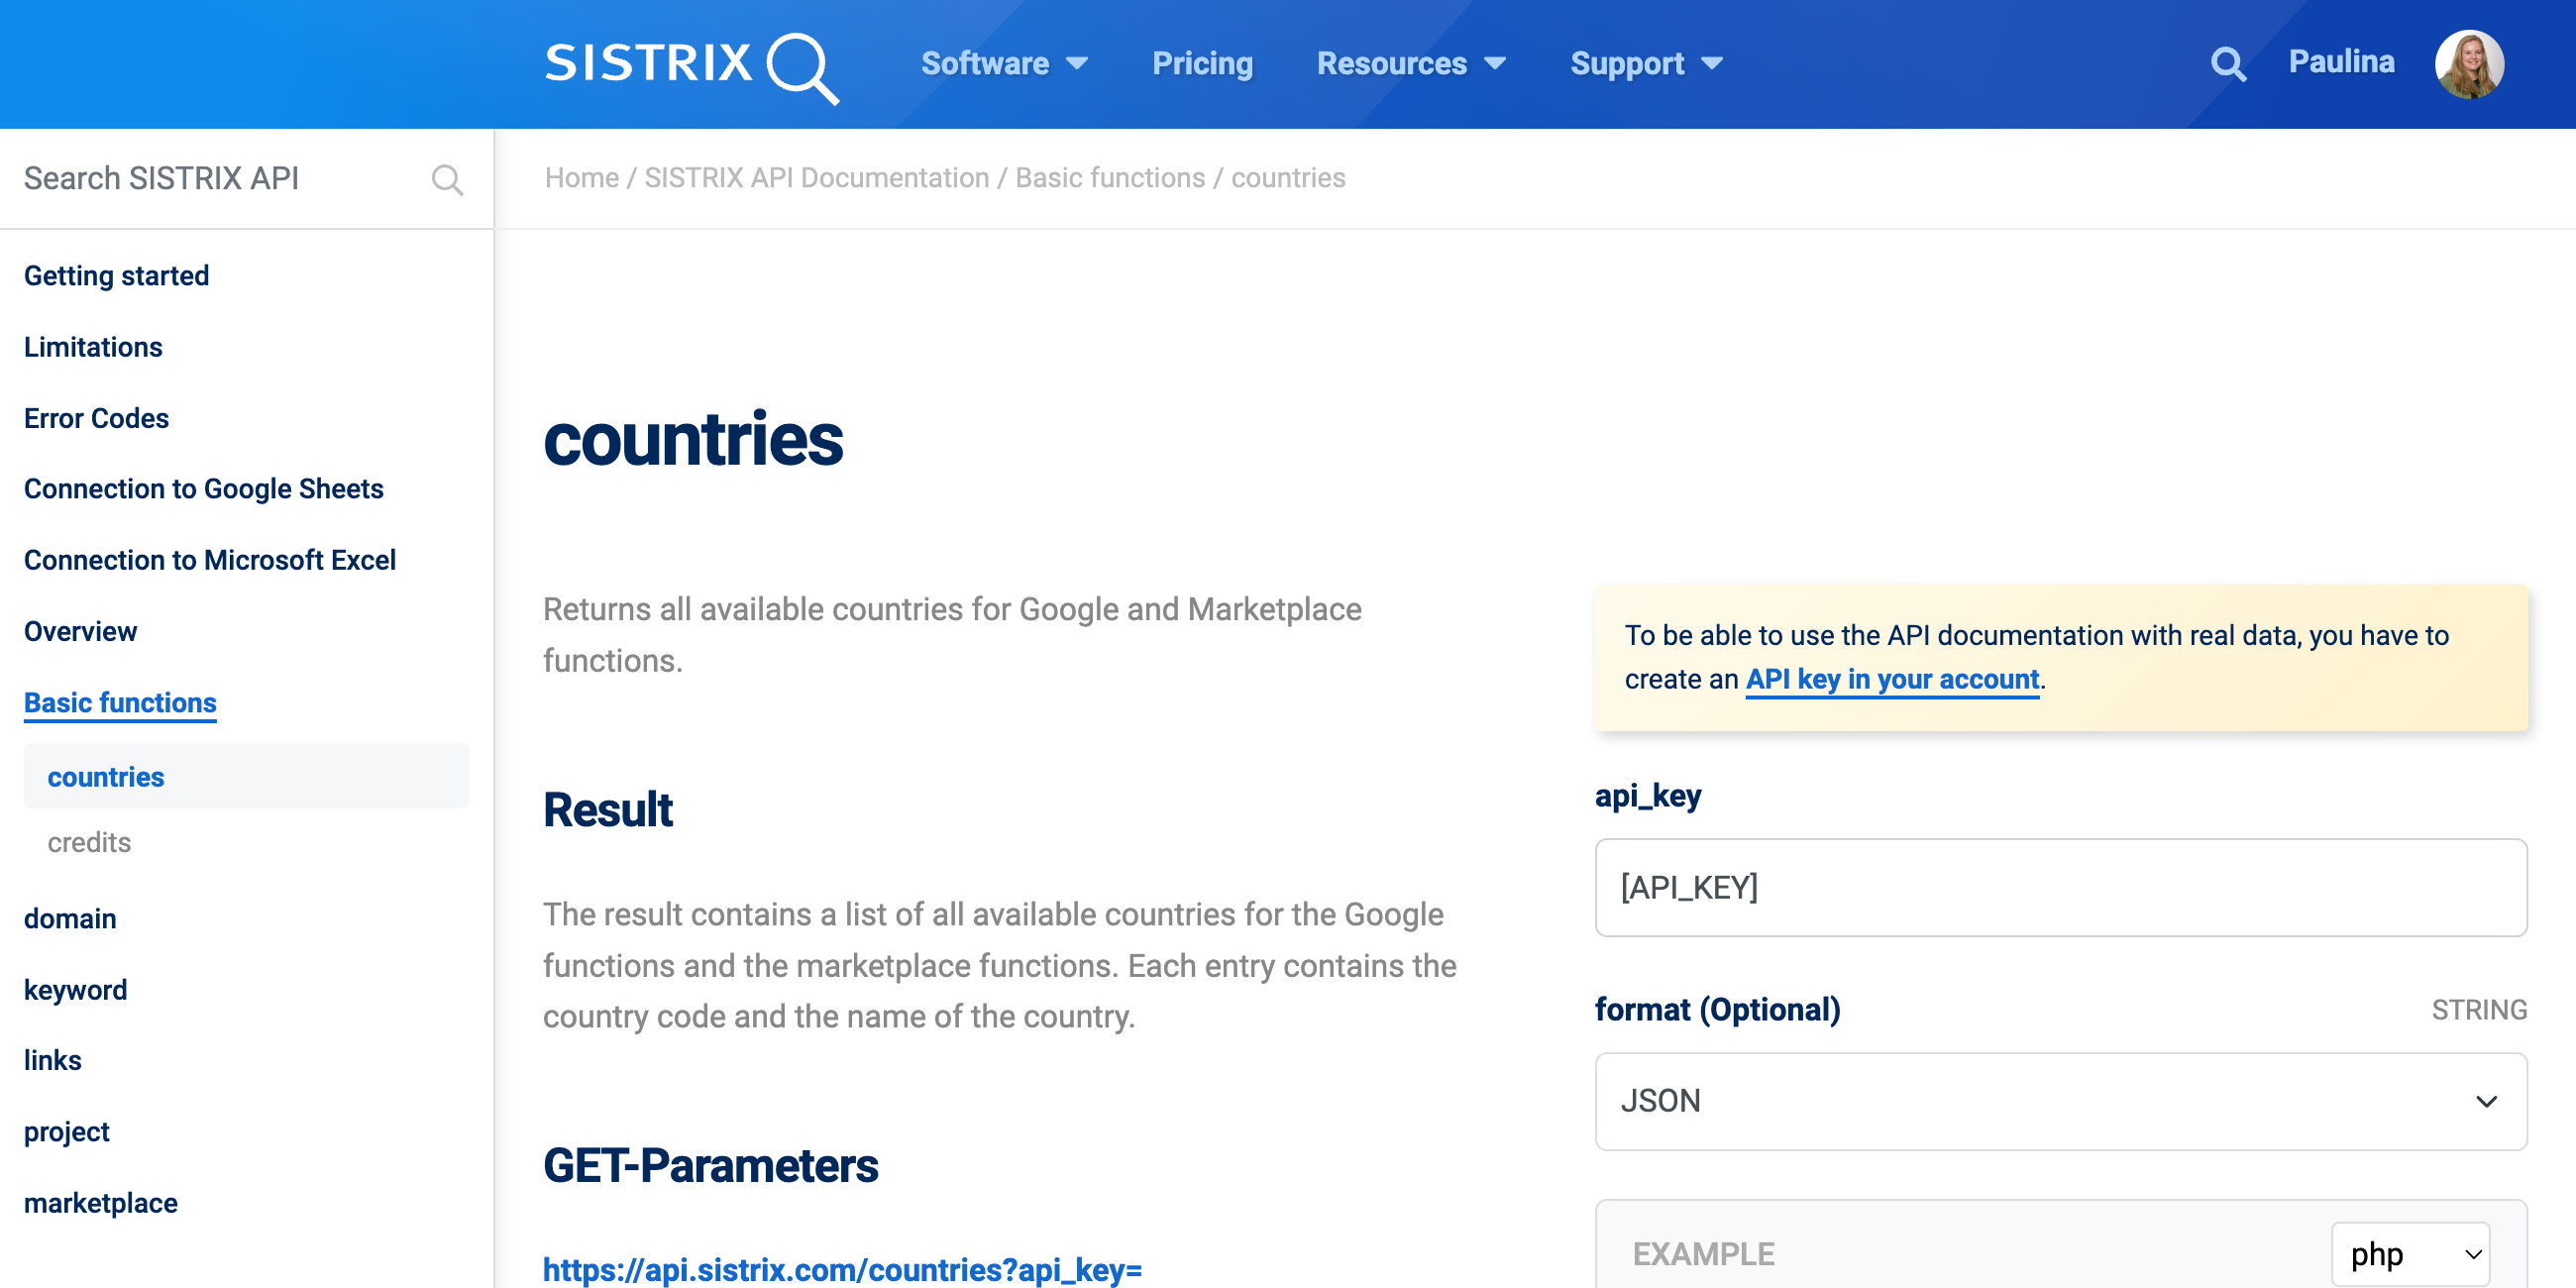Expand the Support dropdown menu
This screenshot has height=1288, width=2576.
coord(1645,64)
